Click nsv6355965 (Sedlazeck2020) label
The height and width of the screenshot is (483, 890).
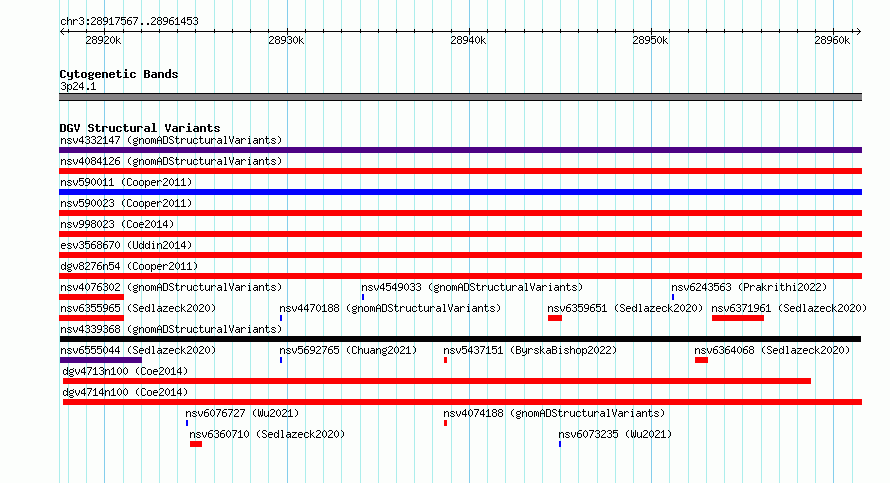pyautogui.click(x=138, y=308)
